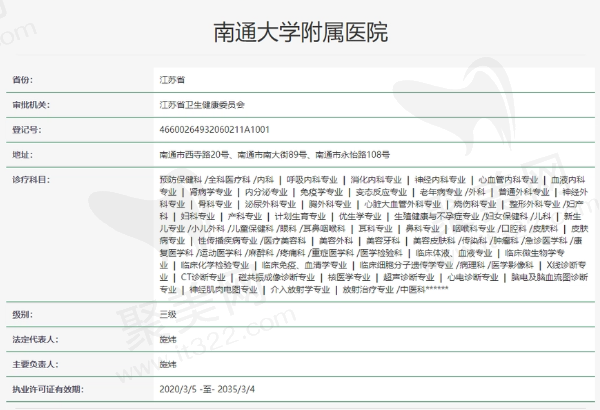600x410 pixels.
Task: Click 心血管内科专业 in the department list
Action: [x=508, y=180]
